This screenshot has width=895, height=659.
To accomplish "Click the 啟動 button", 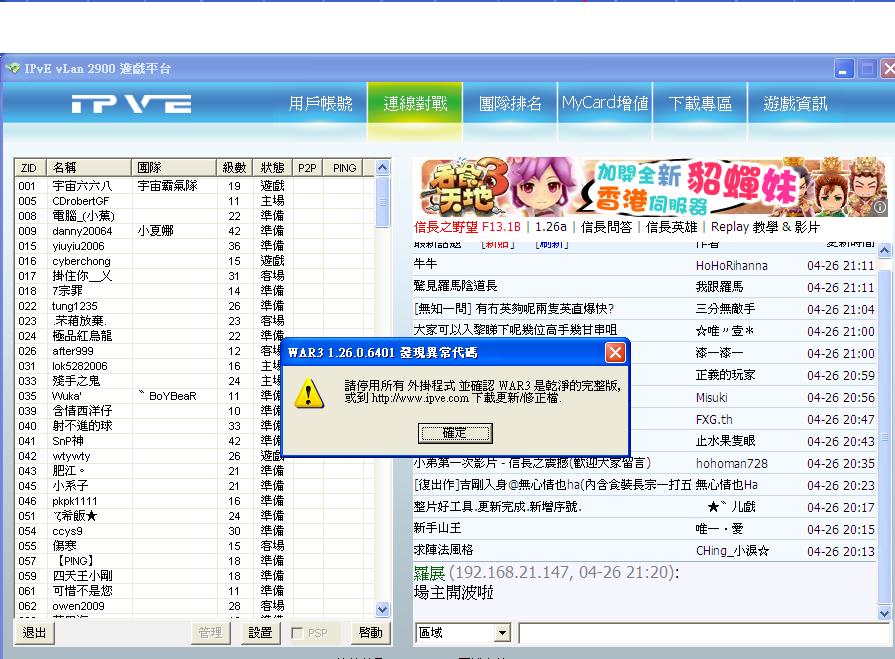I will click(370, 633).
